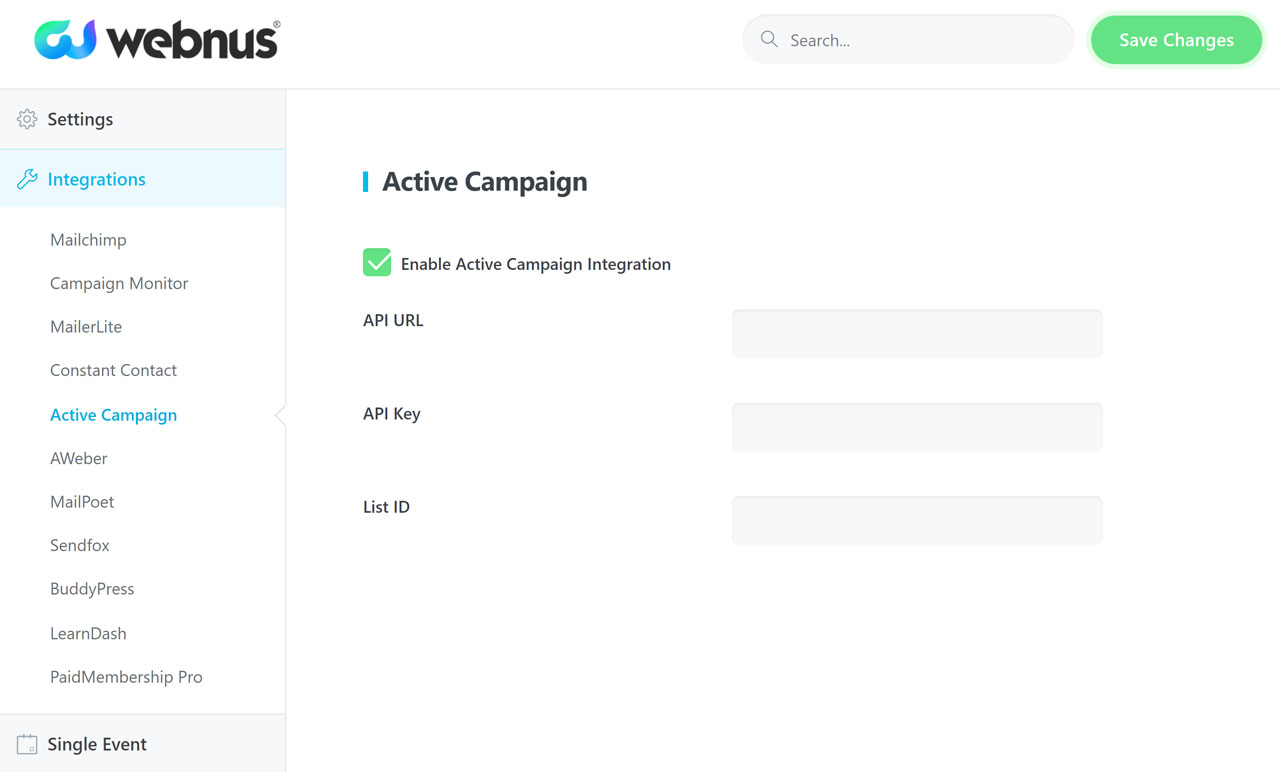Click the Enable Active Campaign Integration label
1280x772 pixels.
(x=536, y=264)
